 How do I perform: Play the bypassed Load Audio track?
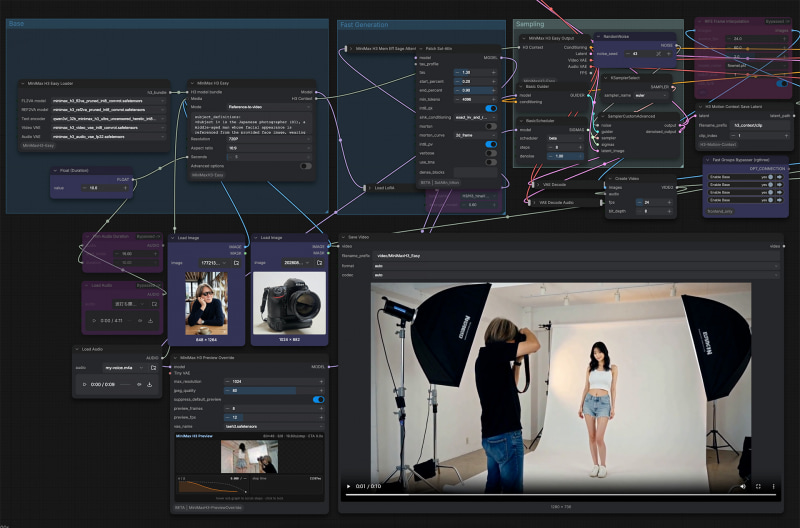pos(94,321)
